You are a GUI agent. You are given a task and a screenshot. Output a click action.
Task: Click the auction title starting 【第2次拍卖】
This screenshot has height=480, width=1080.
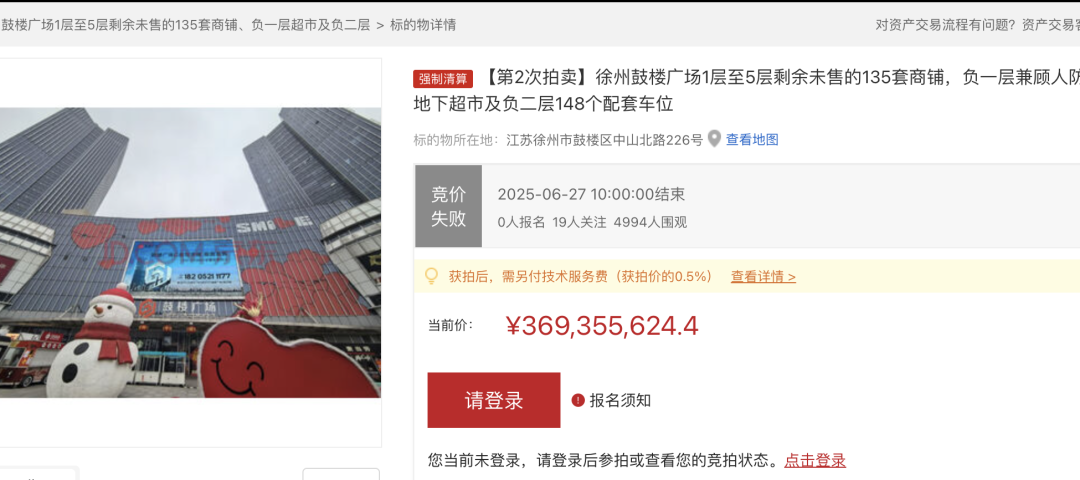click(x=746, y=90)
